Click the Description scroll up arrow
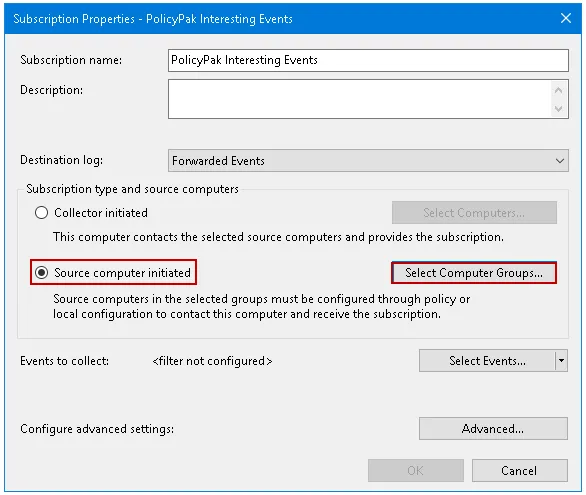The height and width of the screenshot is (495, 586). (558, 90)
